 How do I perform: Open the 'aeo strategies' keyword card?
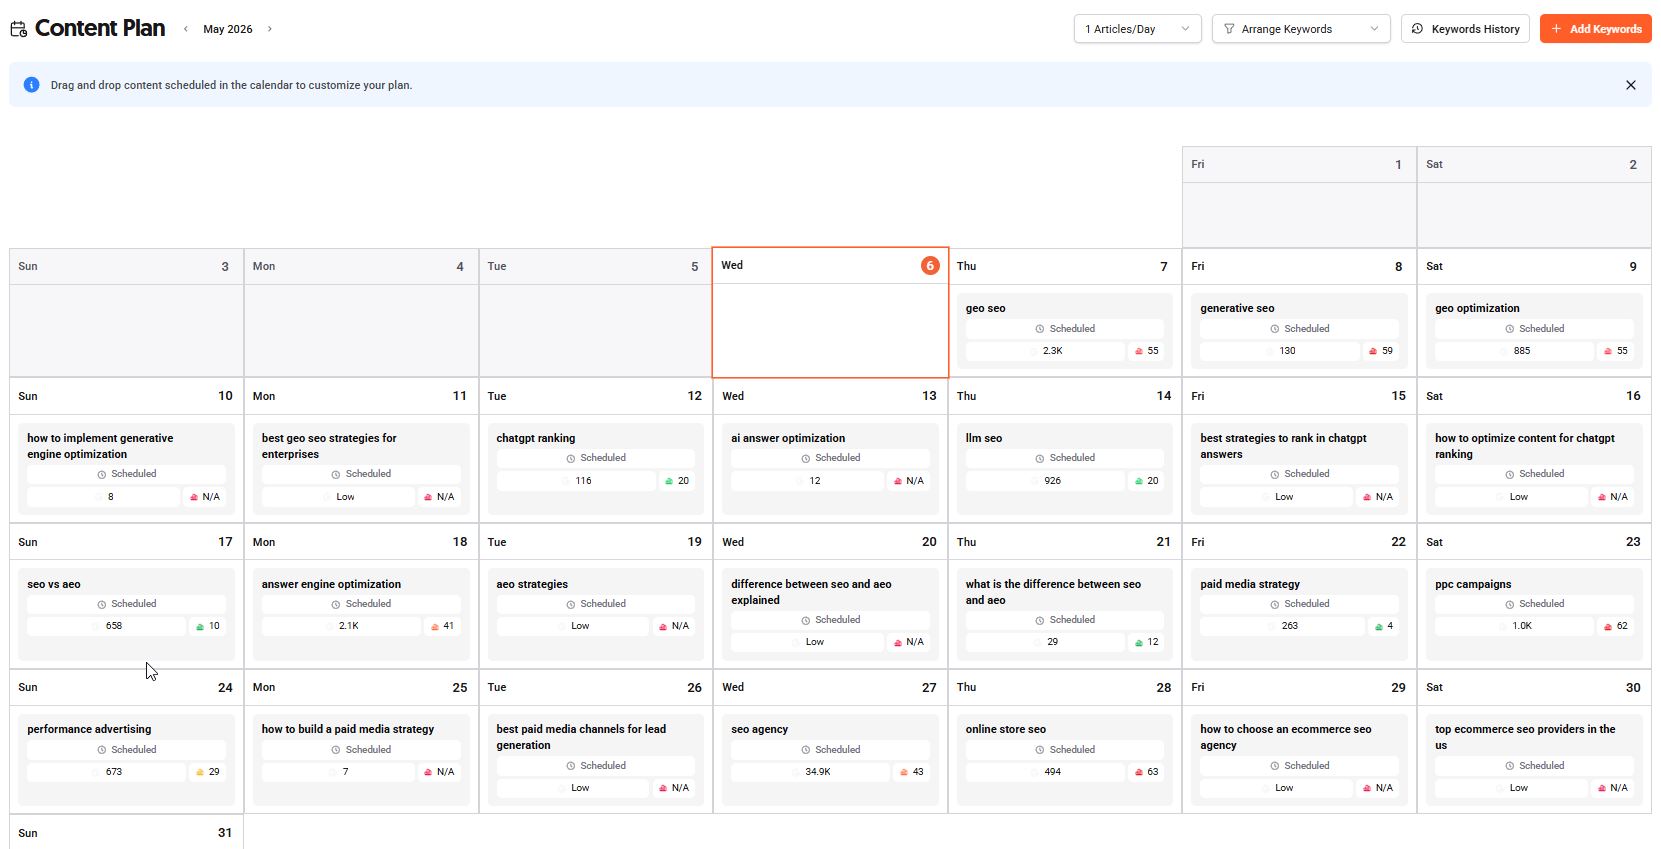[x=595, y=614]
